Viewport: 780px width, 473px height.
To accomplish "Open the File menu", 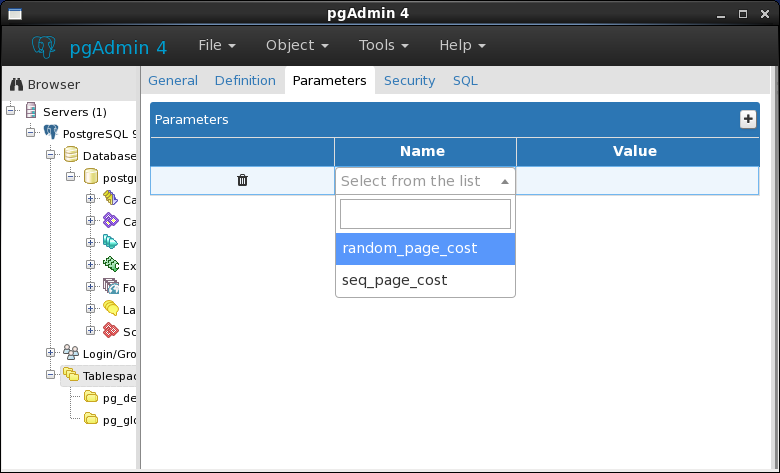I will click(217, 45).
